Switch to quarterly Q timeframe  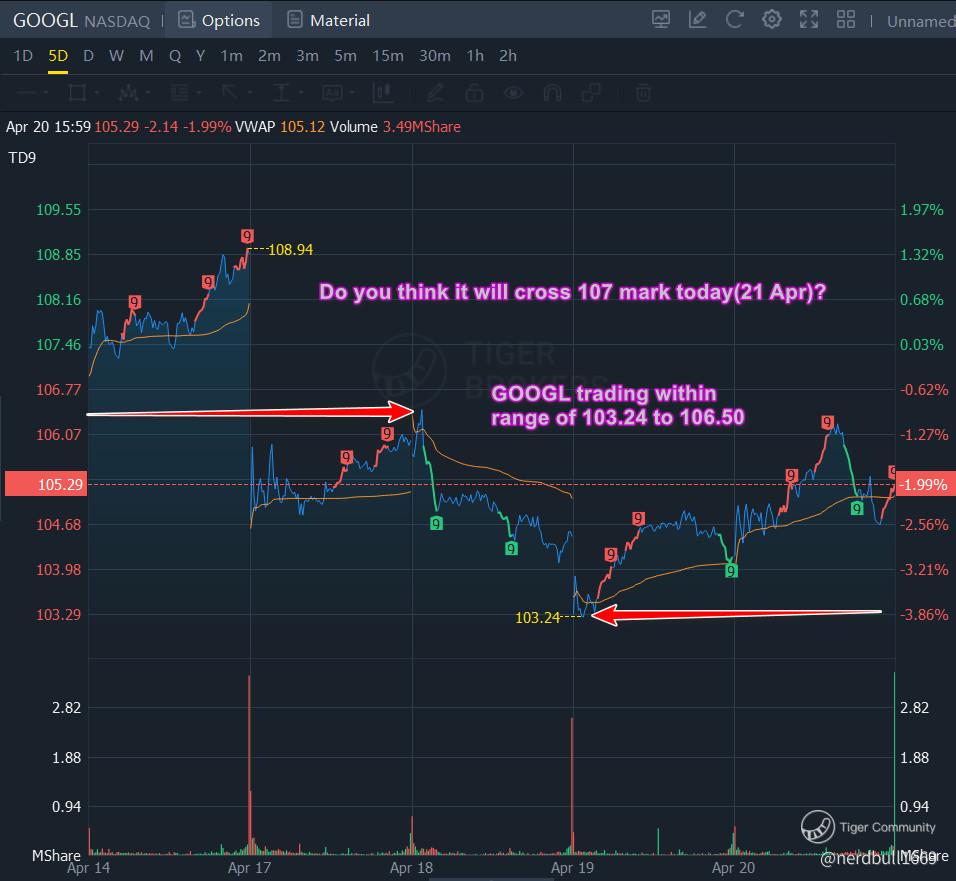click(175, 56)
